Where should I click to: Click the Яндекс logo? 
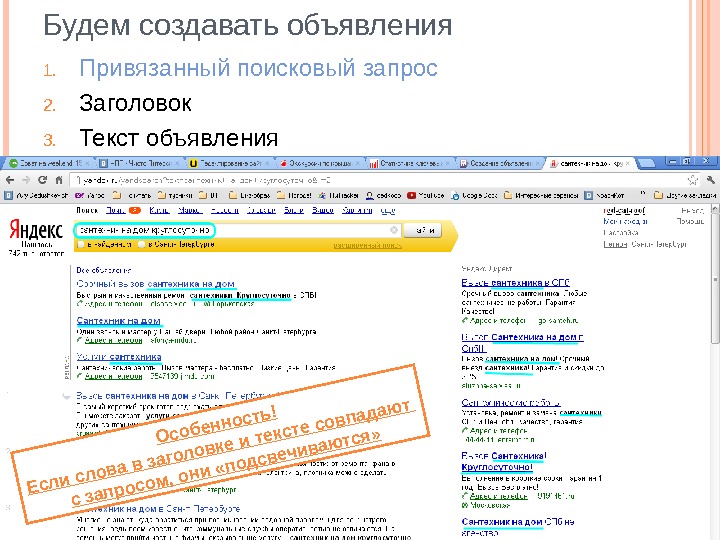pos(36,229)
